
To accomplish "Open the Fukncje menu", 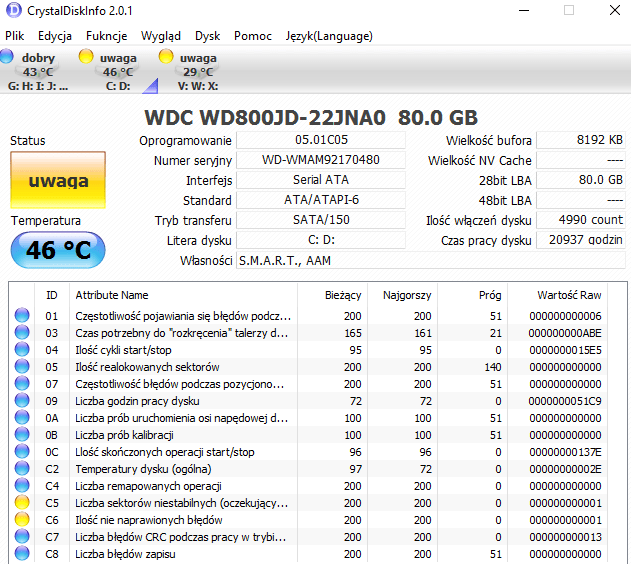I will pyautogui.click(x=107, y=36).
